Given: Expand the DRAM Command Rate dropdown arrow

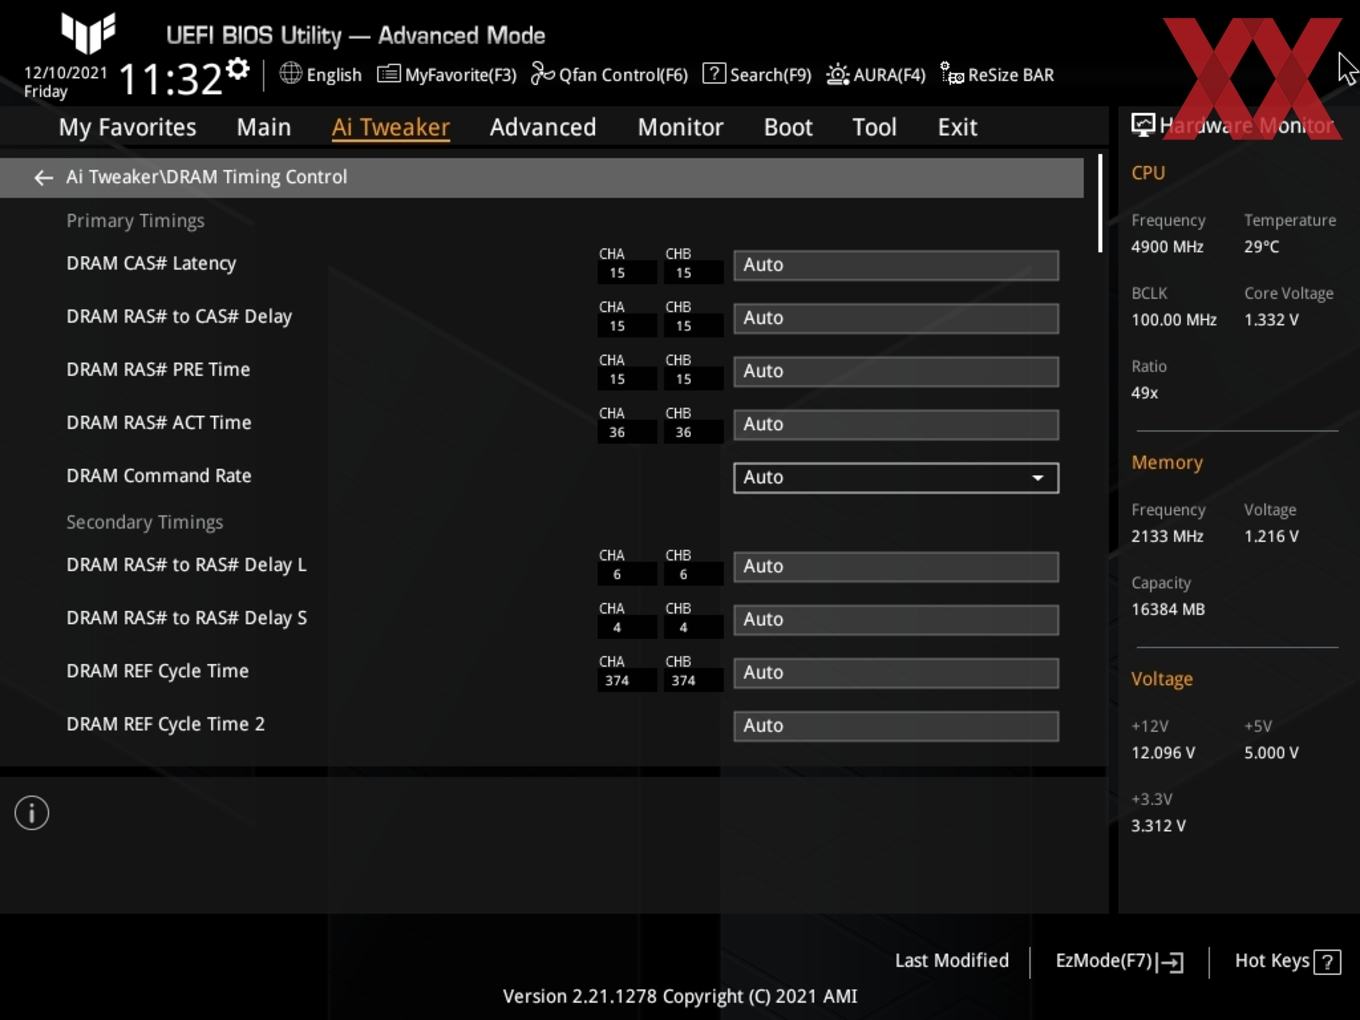Looking at the screenshot, I should click(1038, 478).
